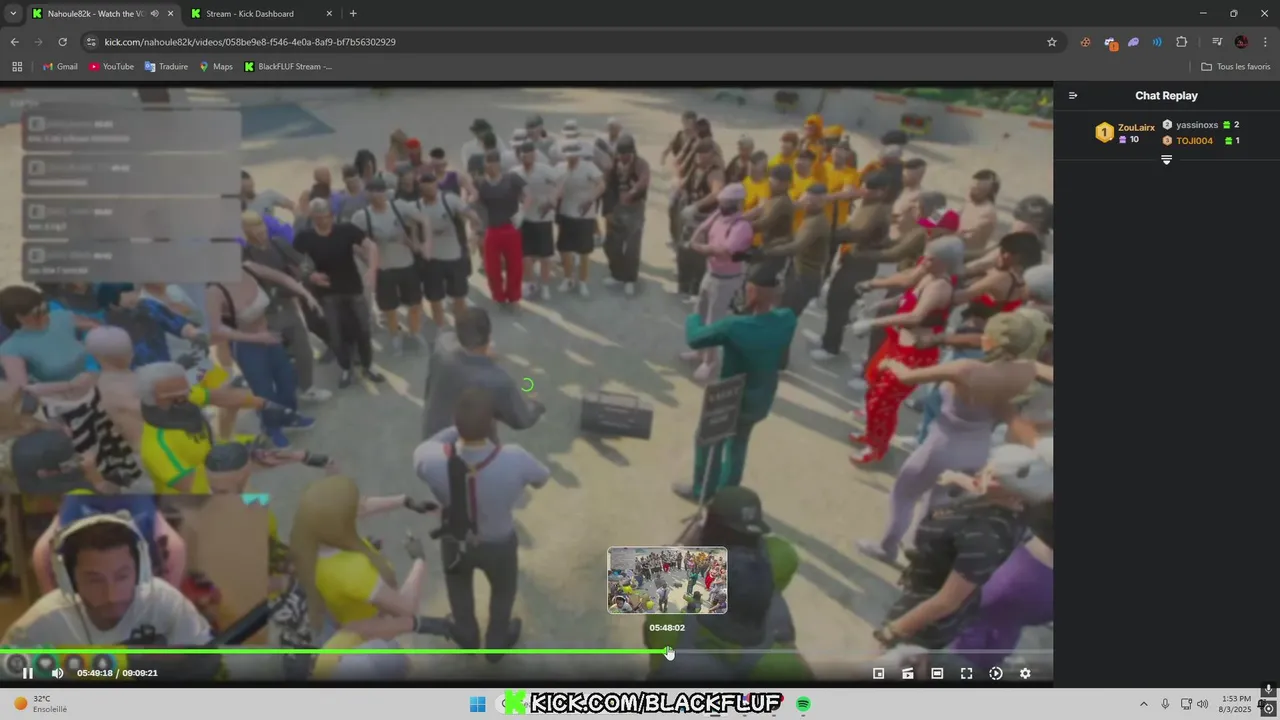Open the weather widget showing 32°C
This screenshot has height=720, width=1280.
pyautogui.click(x=40, y=704)
